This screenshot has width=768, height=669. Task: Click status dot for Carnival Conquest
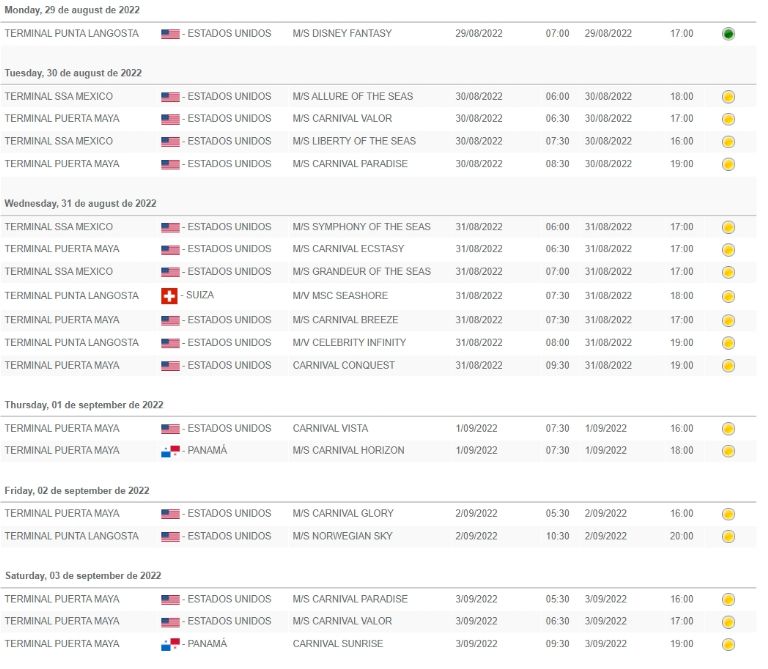[x=728, y=366]
